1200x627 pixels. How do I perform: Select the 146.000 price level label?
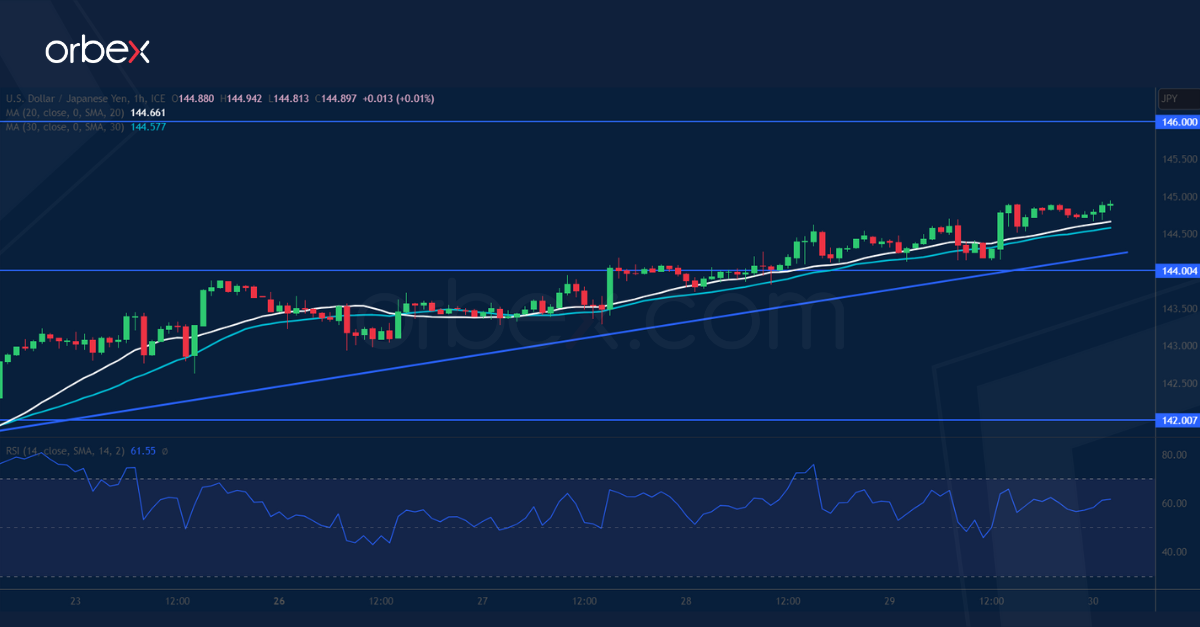(1176, 122)
